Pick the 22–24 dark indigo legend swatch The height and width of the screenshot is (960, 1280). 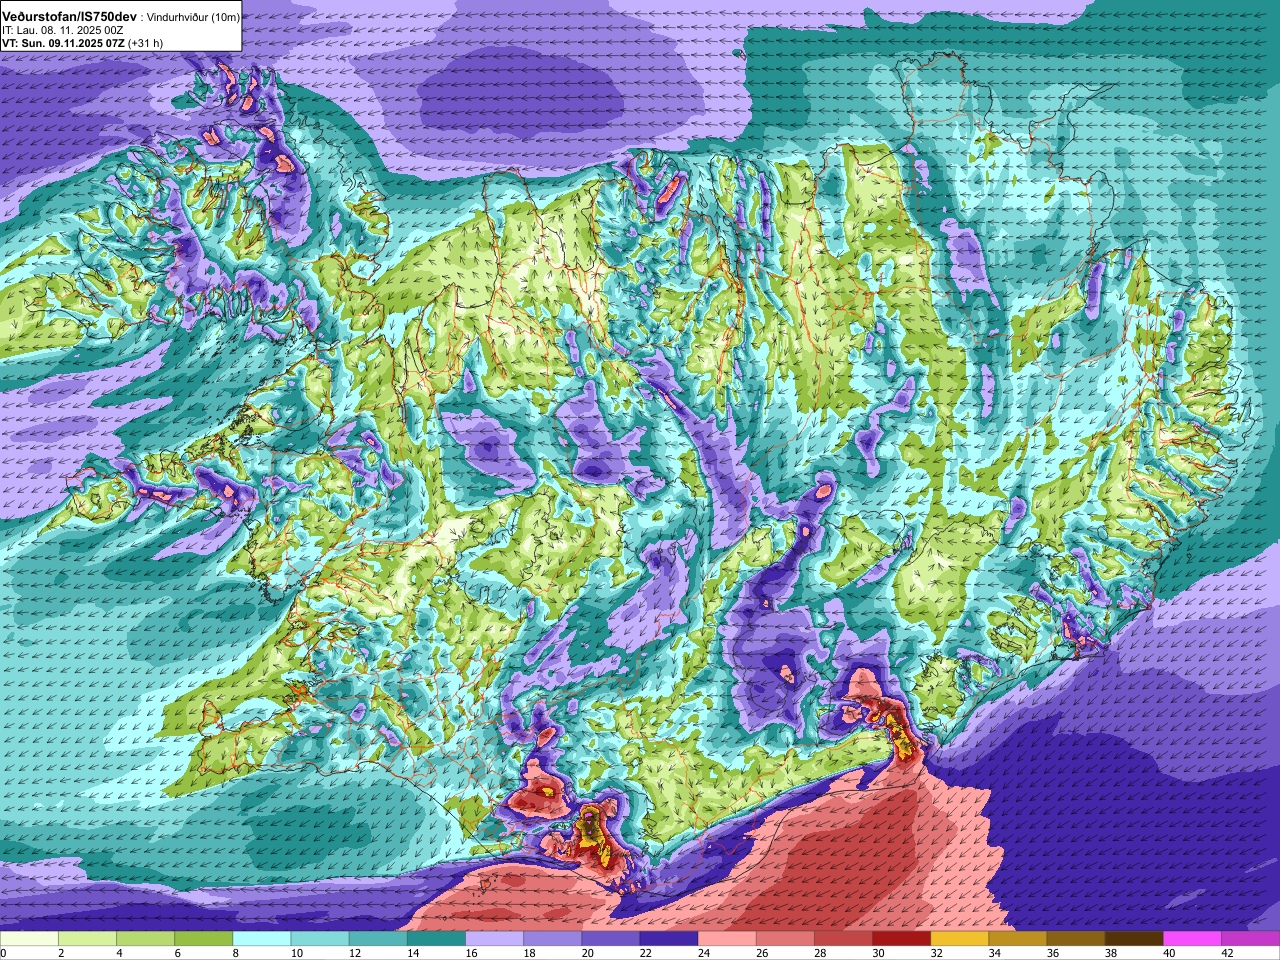[x=669, y=939]
